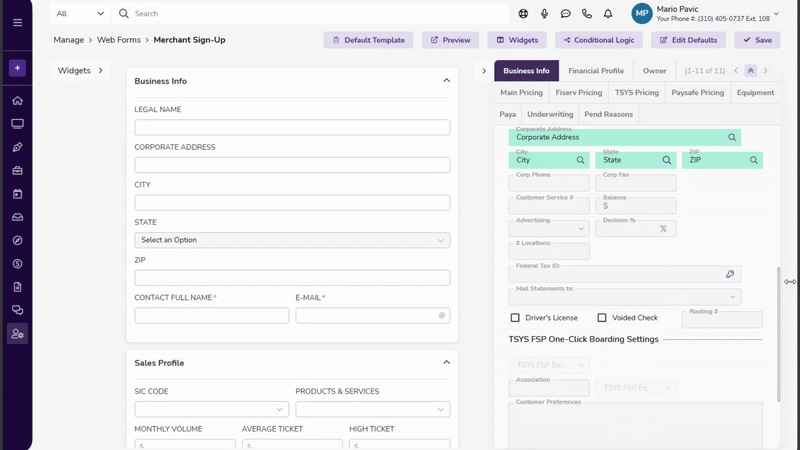Check the Driver's License checkbox

coord(515,318)
